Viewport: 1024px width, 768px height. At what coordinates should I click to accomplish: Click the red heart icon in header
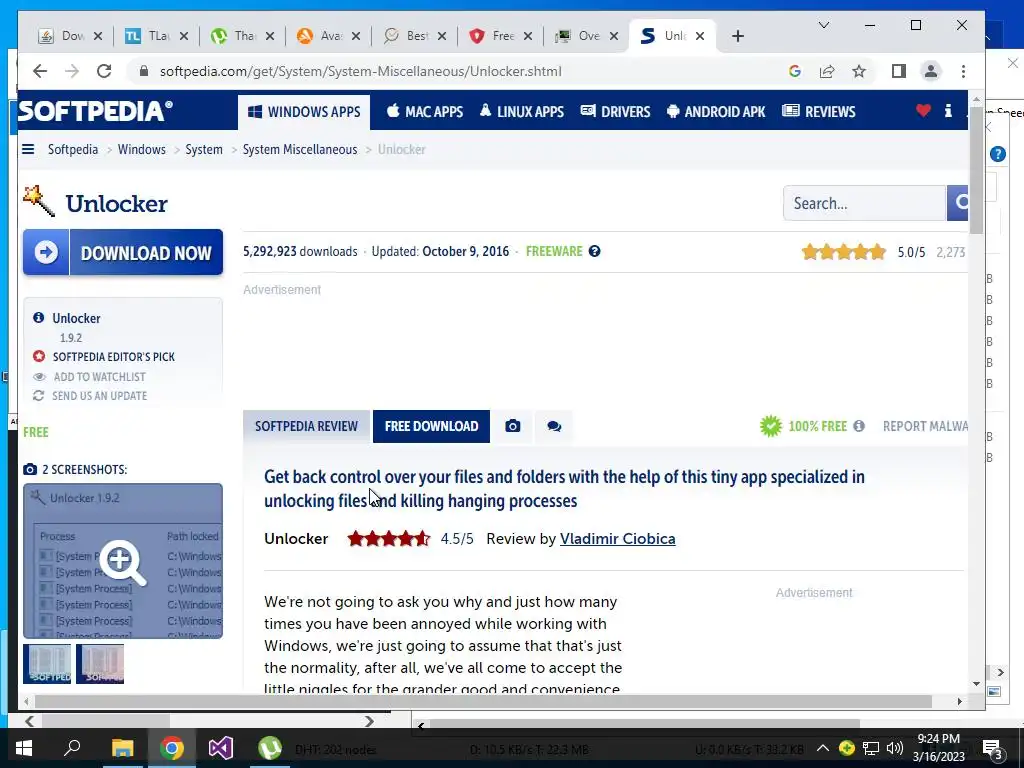923,111
